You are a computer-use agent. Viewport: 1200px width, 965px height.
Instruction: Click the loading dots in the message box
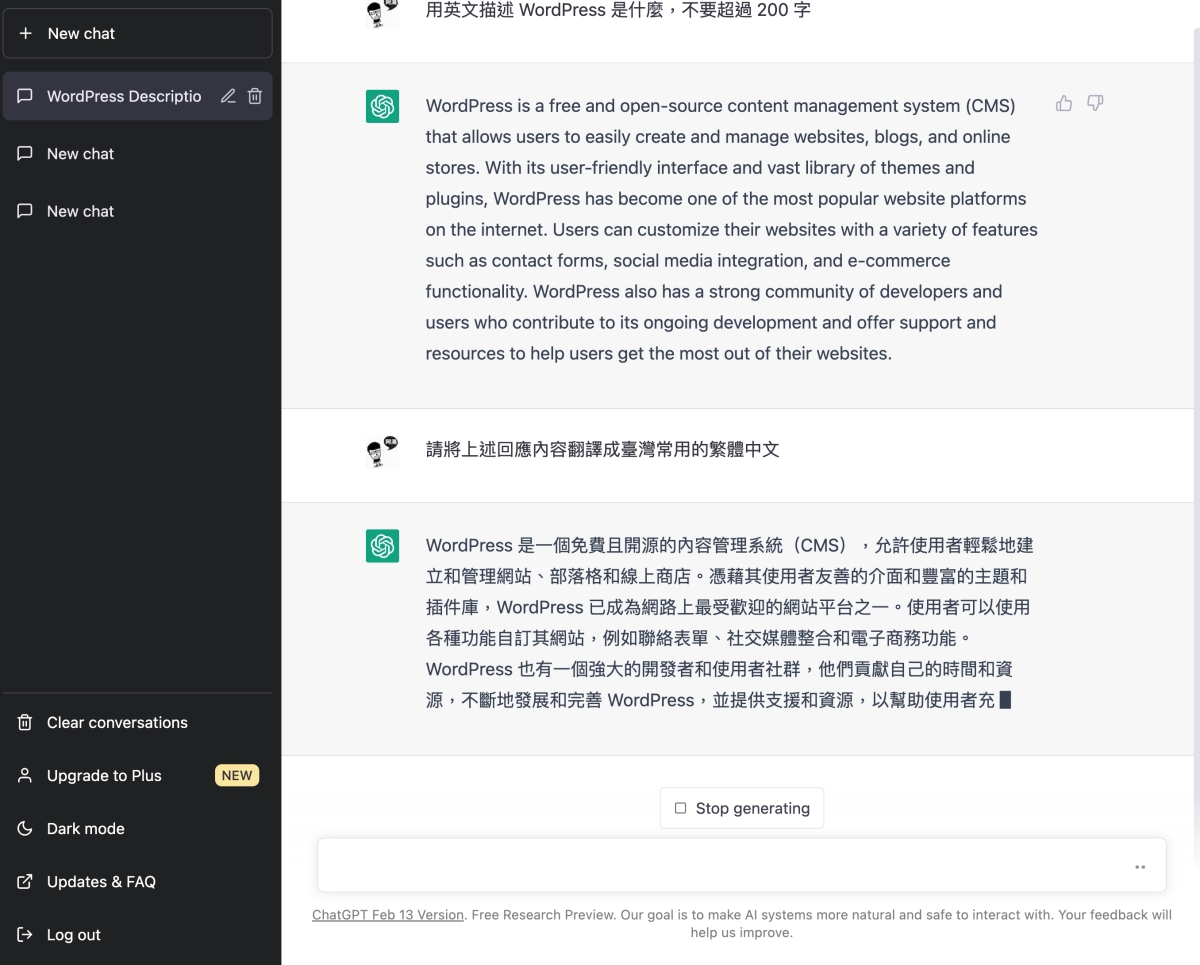(x=1140, y=867)
